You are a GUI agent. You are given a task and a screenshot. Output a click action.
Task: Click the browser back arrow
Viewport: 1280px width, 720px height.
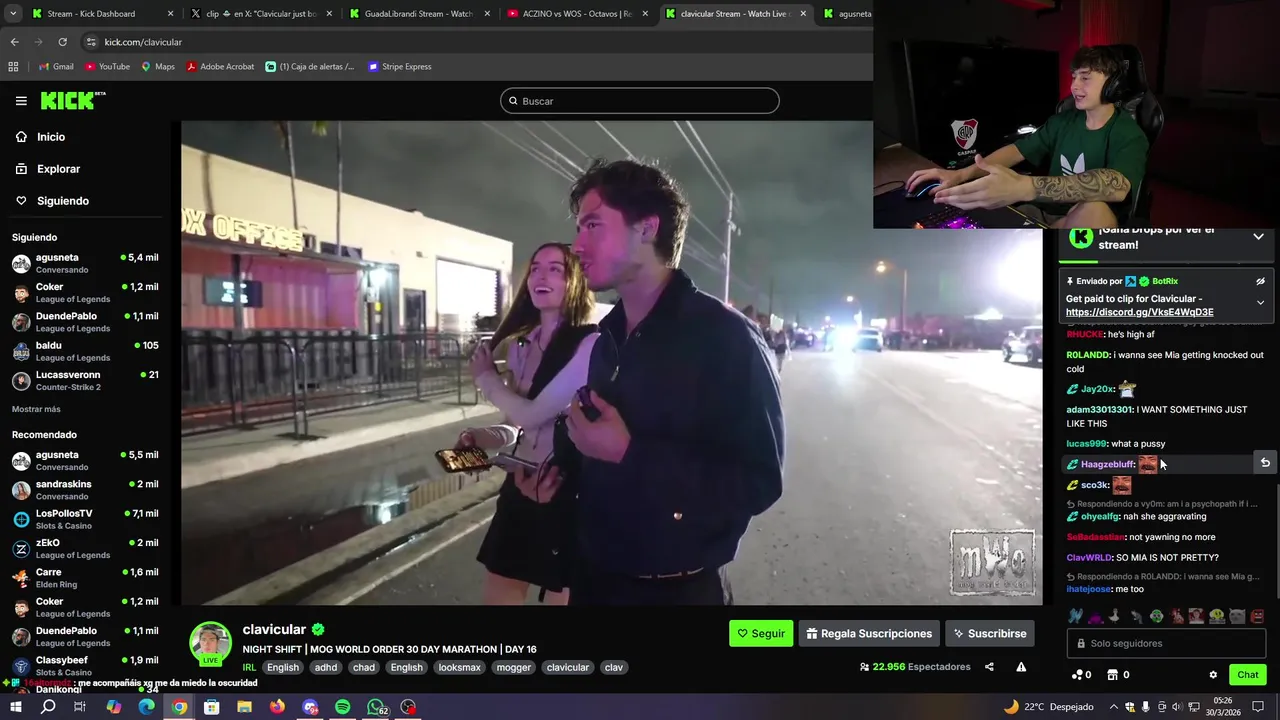point(15,42)
